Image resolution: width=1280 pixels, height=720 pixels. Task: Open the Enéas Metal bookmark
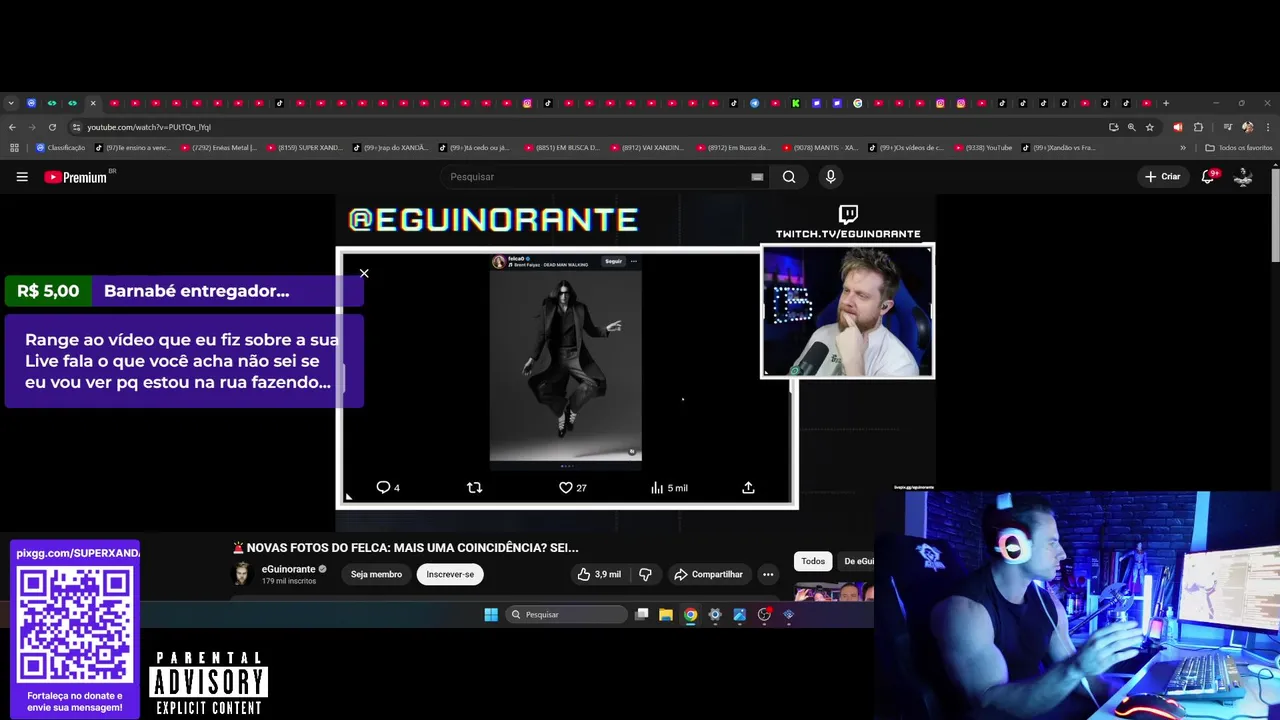[x=219, y=148]
